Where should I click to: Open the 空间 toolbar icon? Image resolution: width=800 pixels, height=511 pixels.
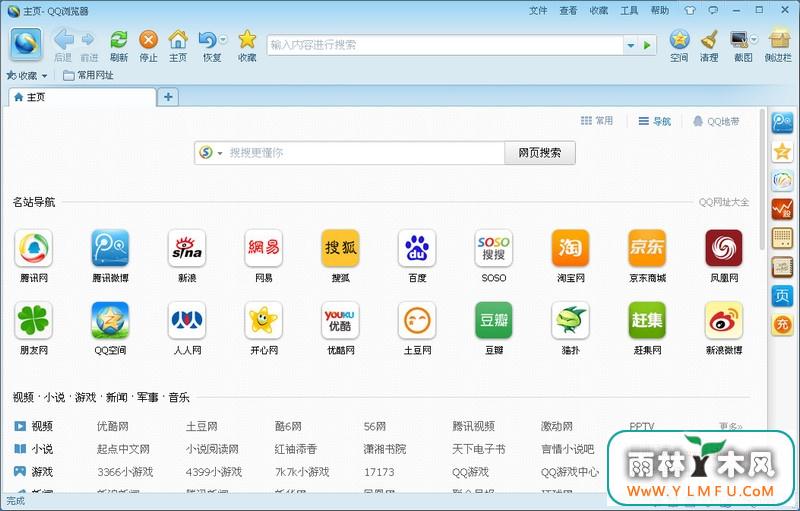coord(679,39)
